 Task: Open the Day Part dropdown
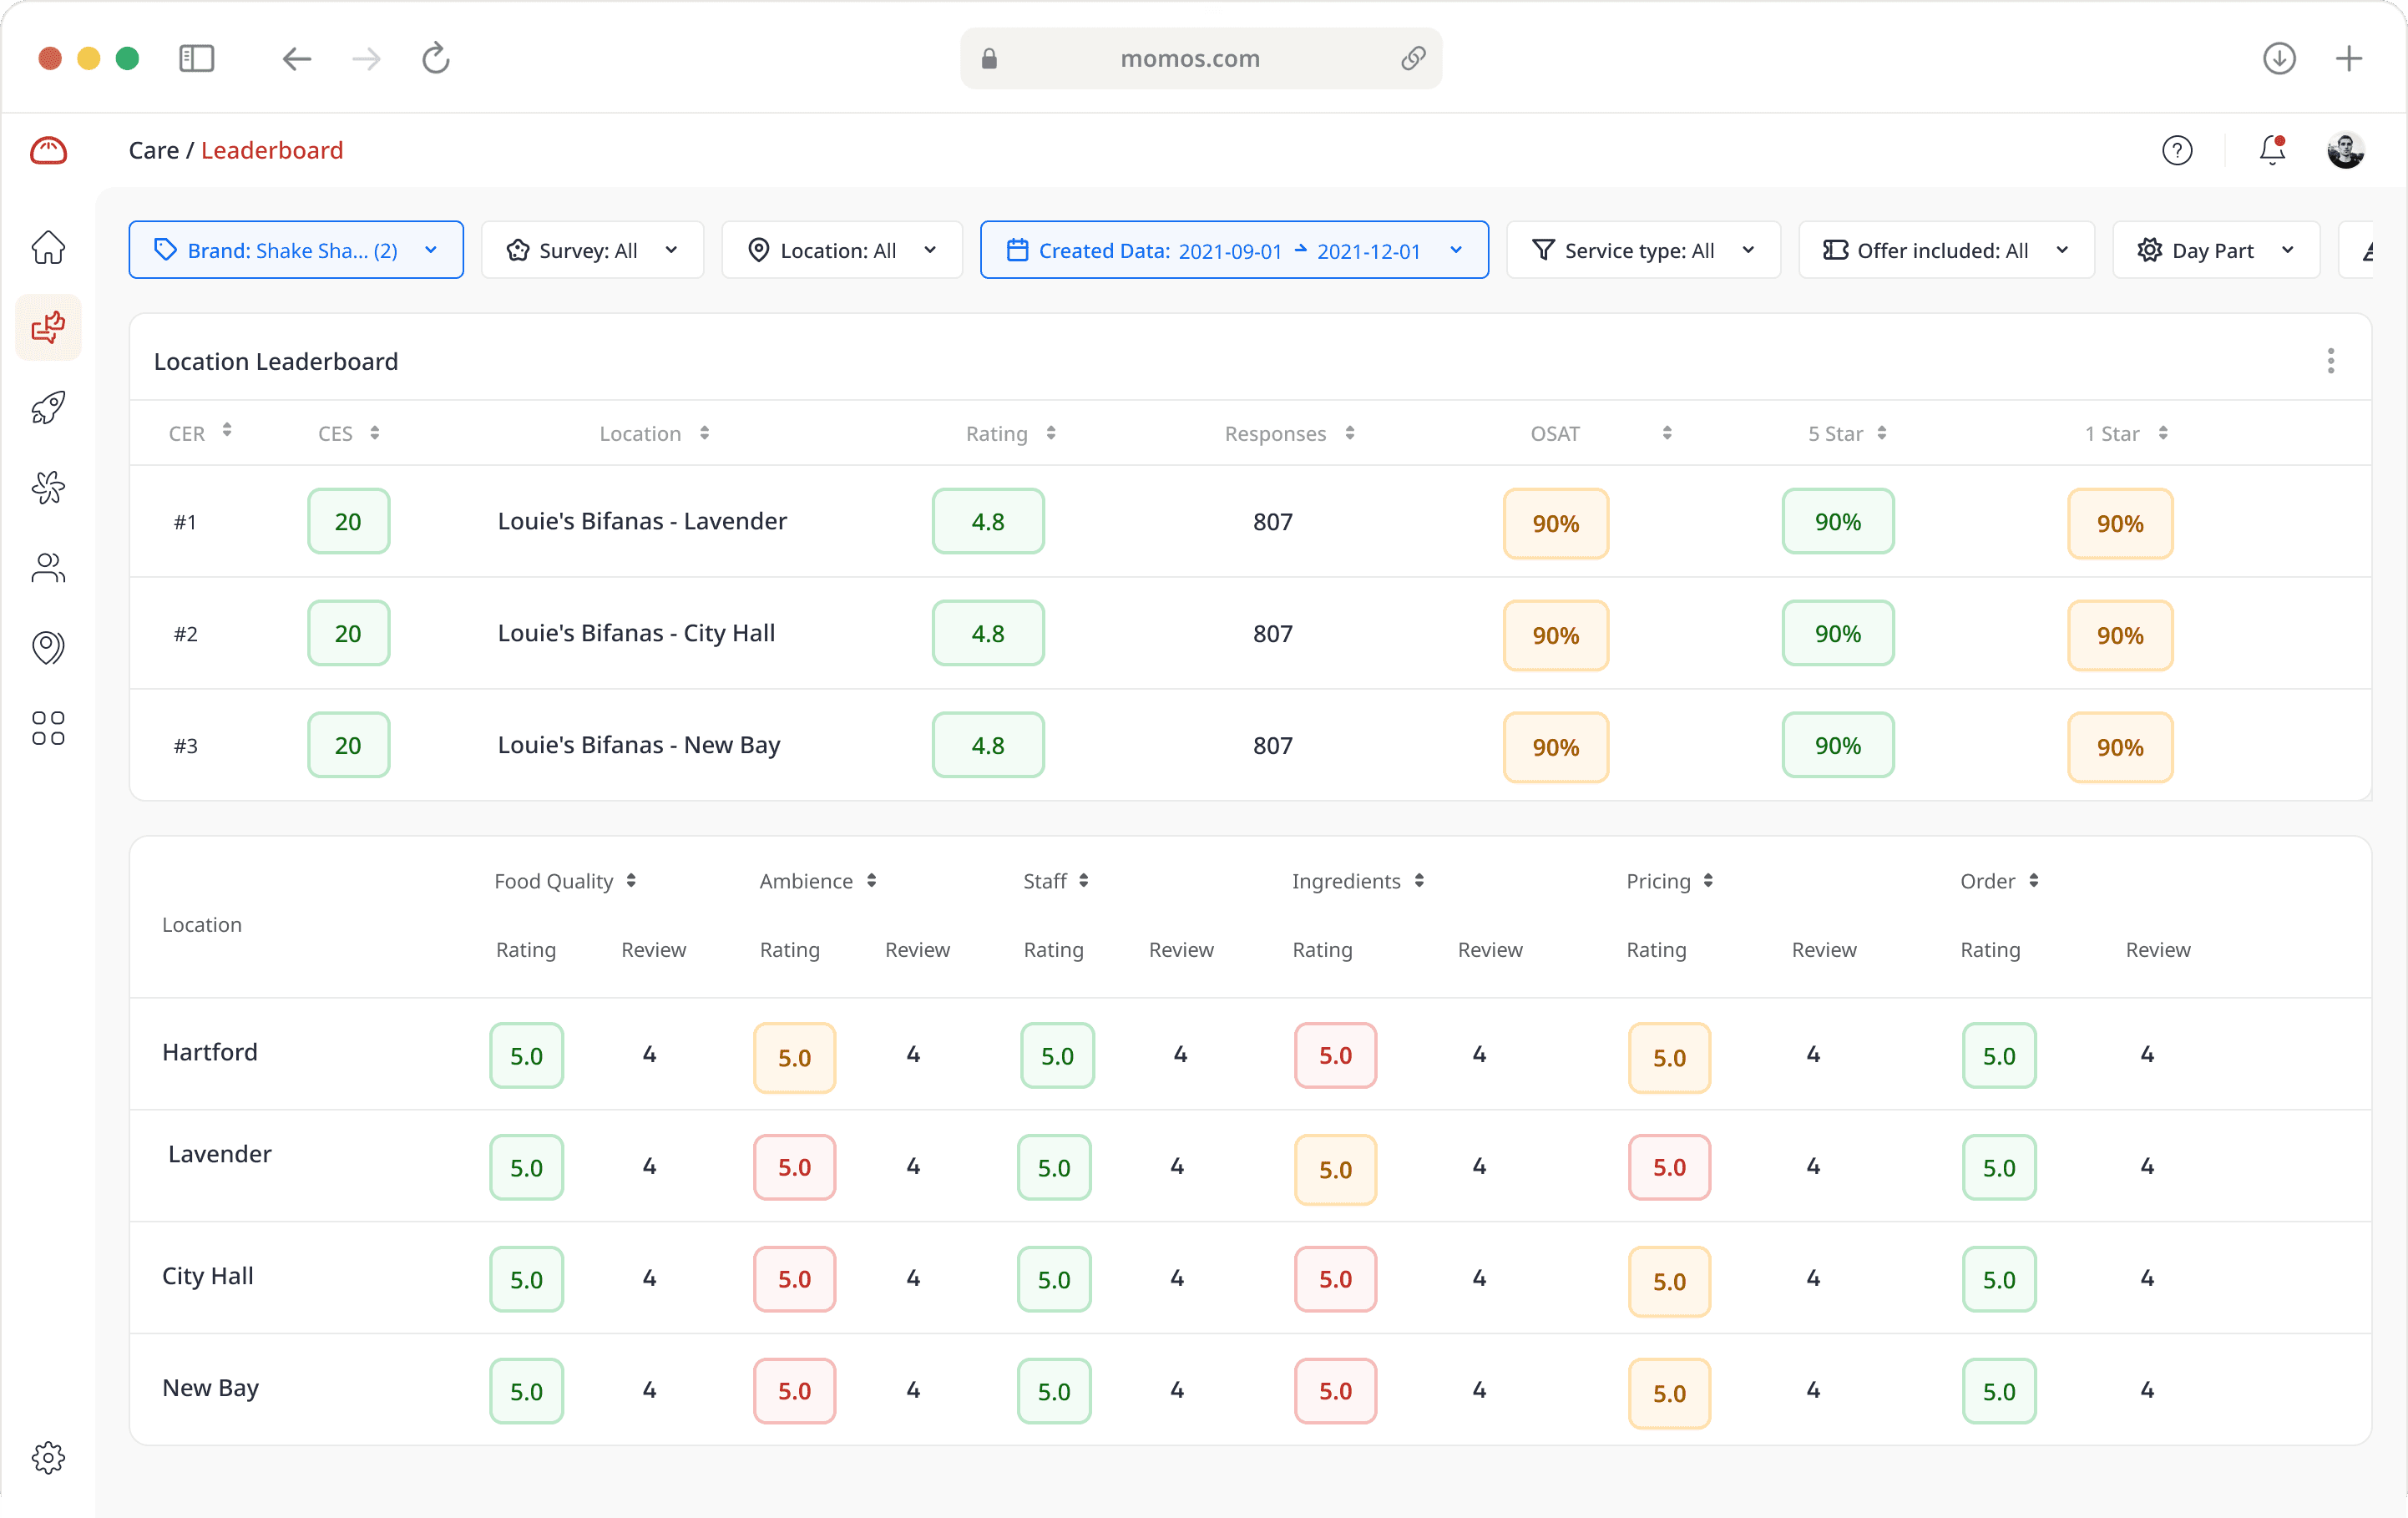(x=2215, y=249)
